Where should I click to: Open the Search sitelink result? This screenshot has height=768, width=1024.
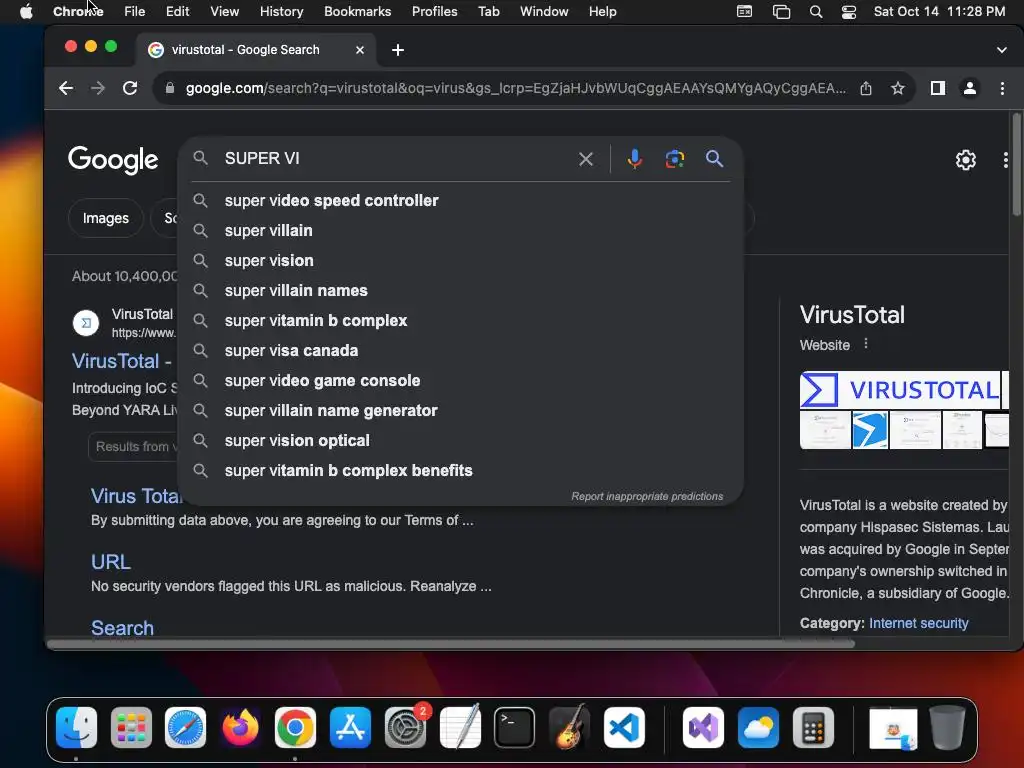click(x=122, y=628)
